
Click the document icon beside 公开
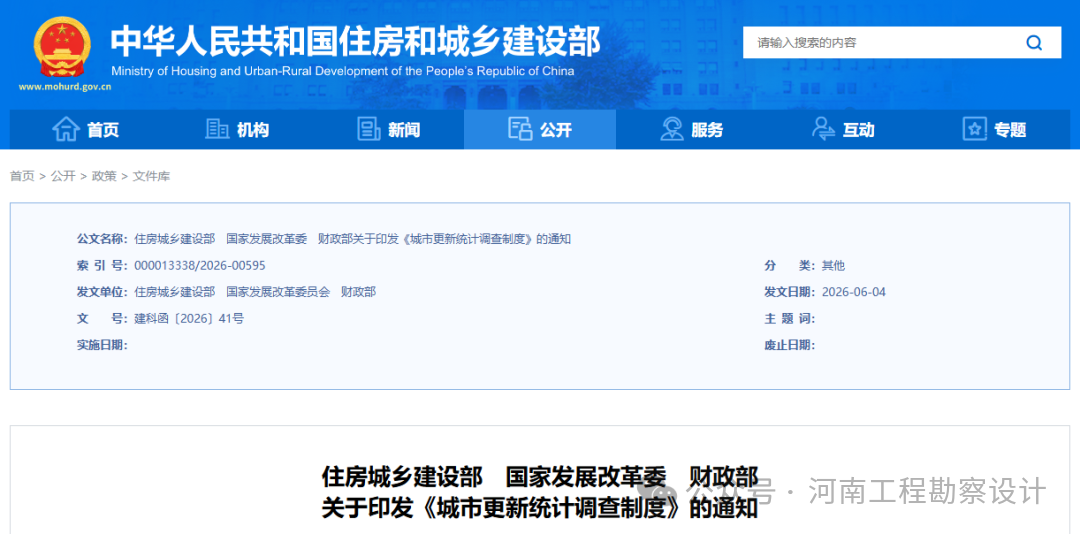click(x=520, y=129)
